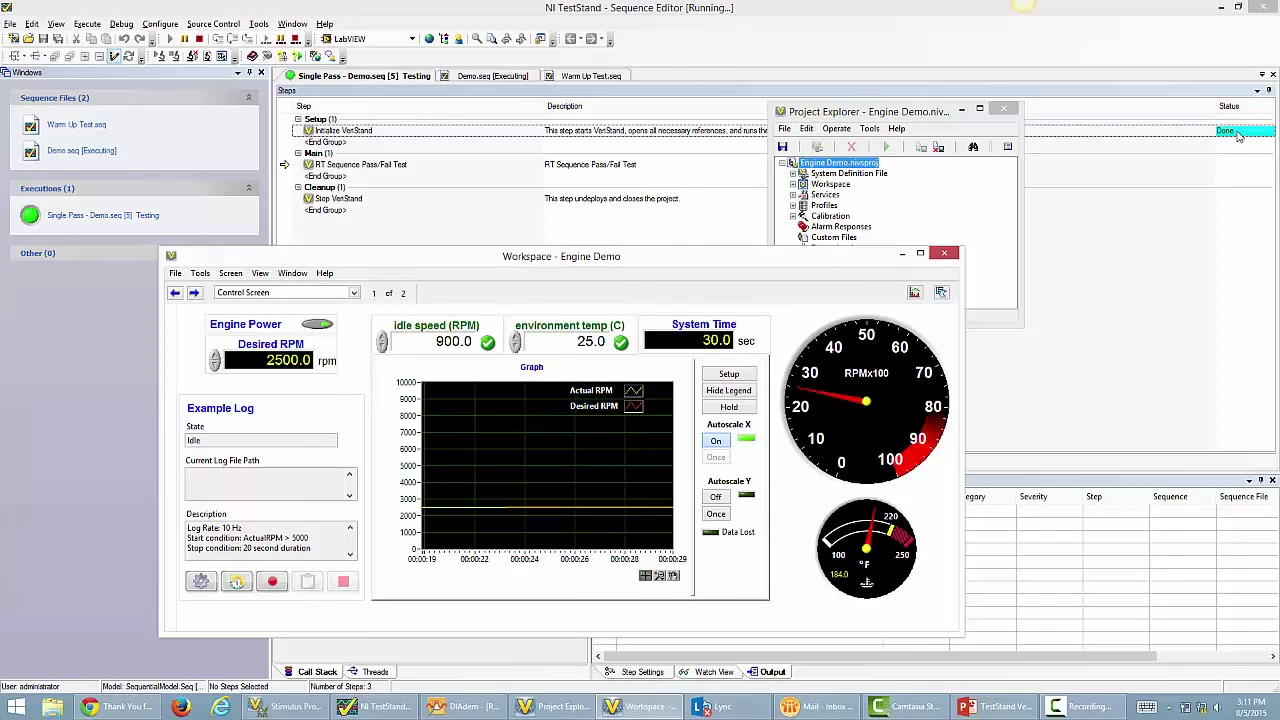
Task: Open the Execute menu in TestStand
Action: [87, 24]
